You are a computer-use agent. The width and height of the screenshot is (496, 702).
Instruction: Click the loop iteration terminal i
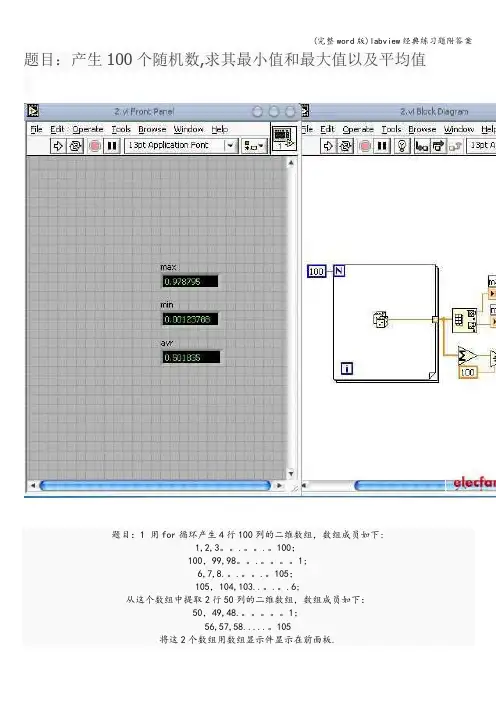click(x=347, y=368)
